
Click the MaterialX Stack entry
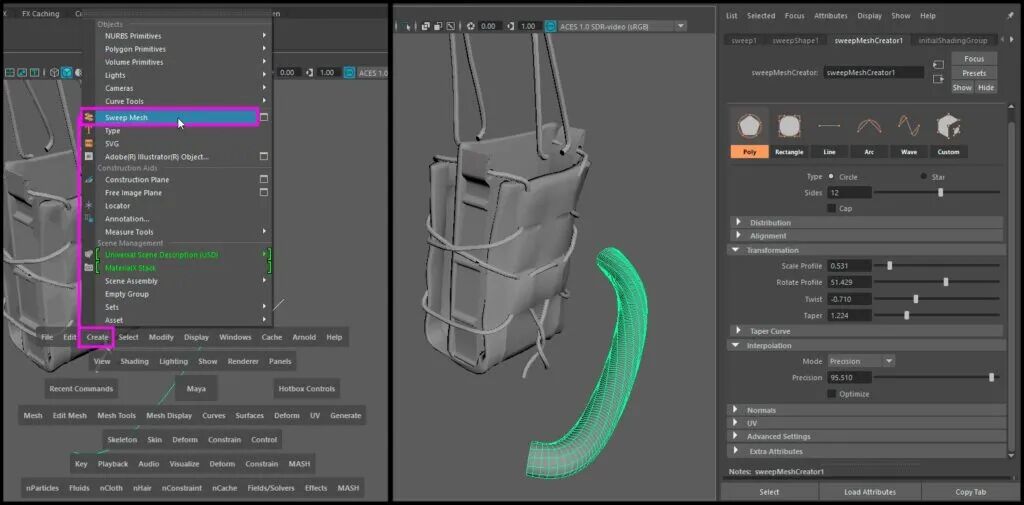point(131,268)
